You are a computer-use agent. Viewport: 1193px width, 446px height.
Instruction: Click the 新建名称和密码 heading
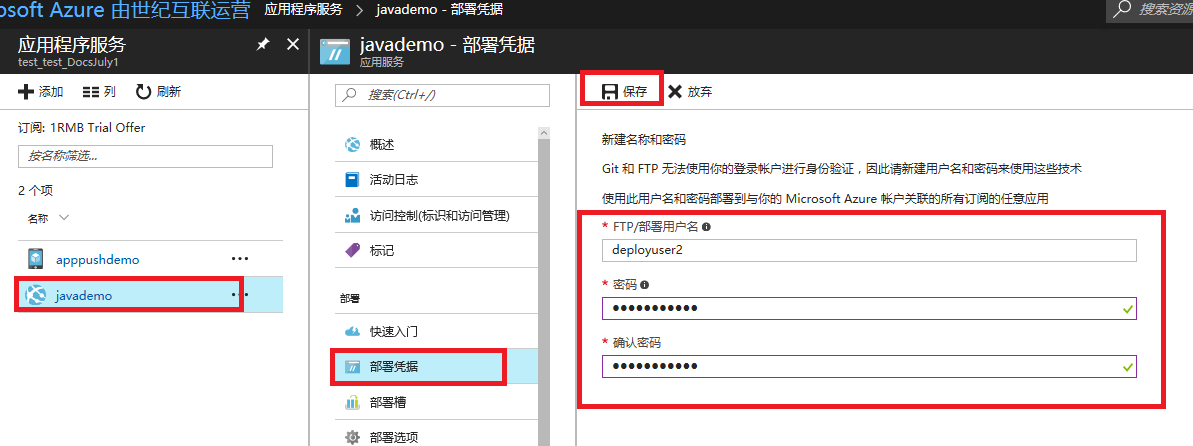(644, 140)
